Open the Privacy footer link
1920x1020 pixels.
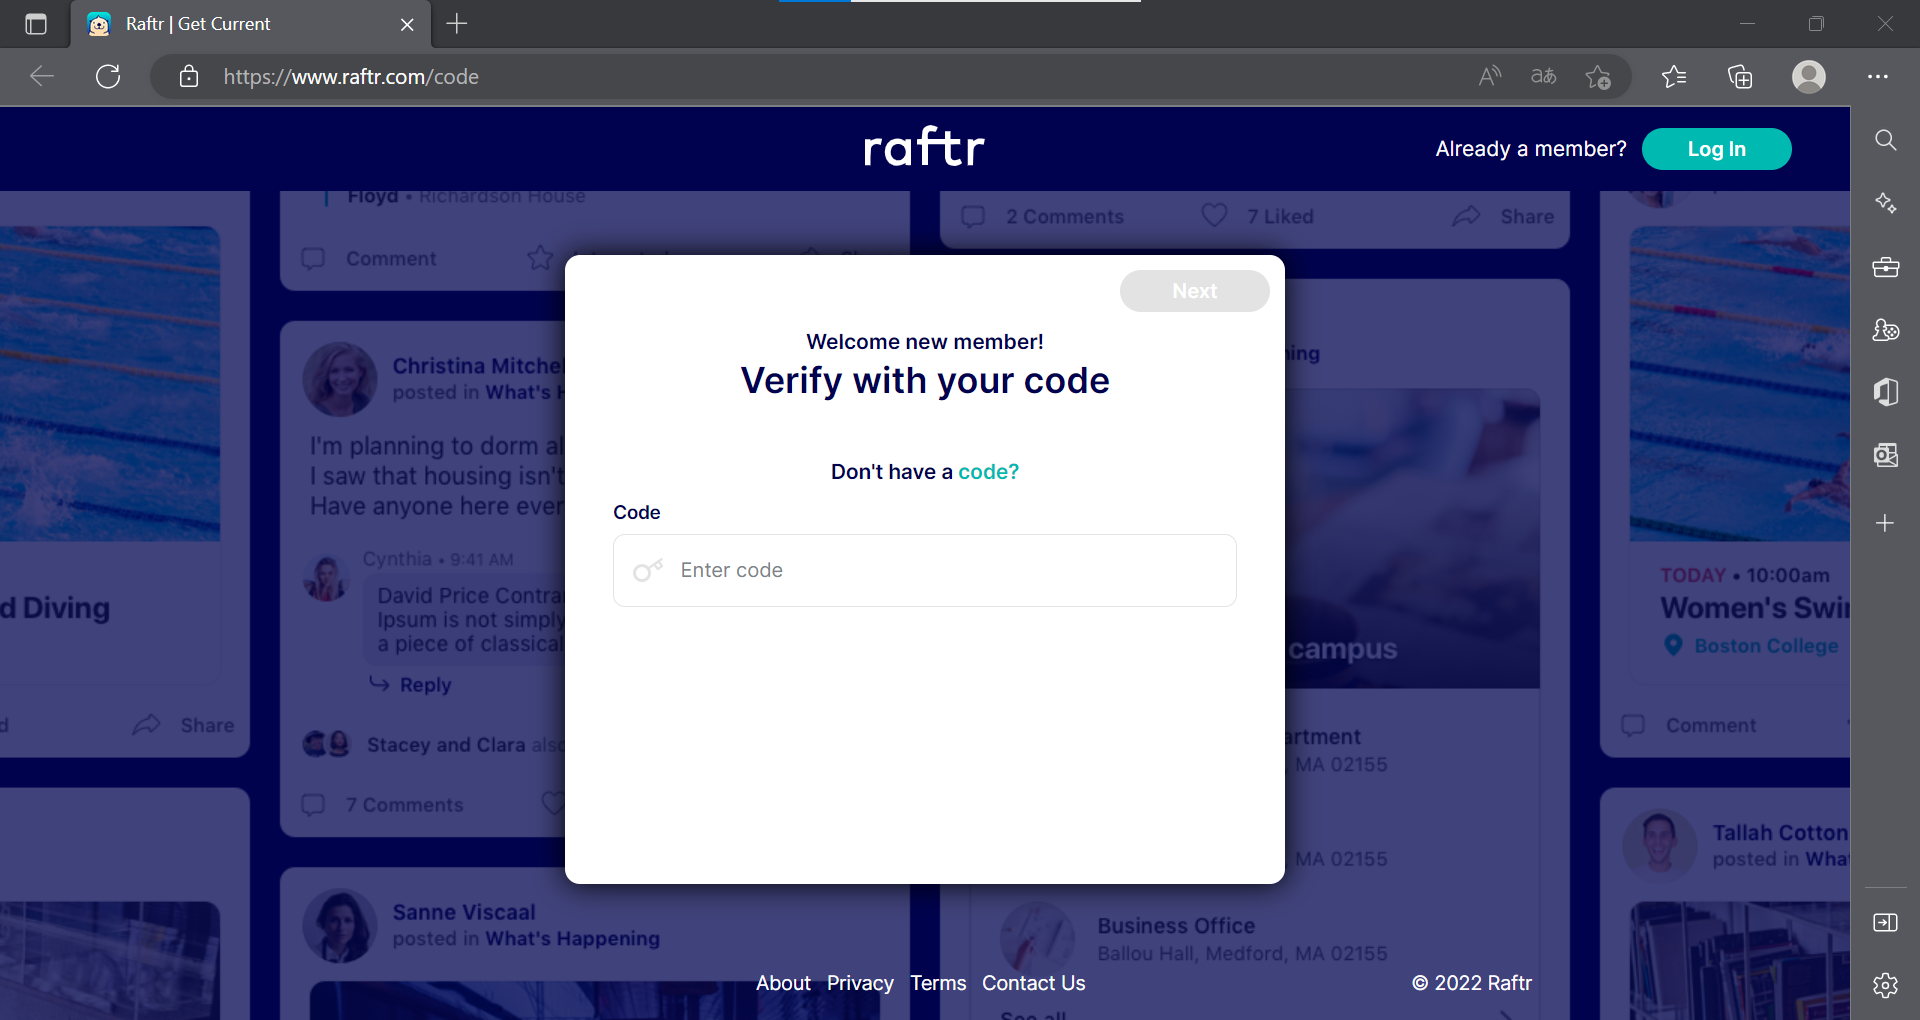click(x=860, y=983)
